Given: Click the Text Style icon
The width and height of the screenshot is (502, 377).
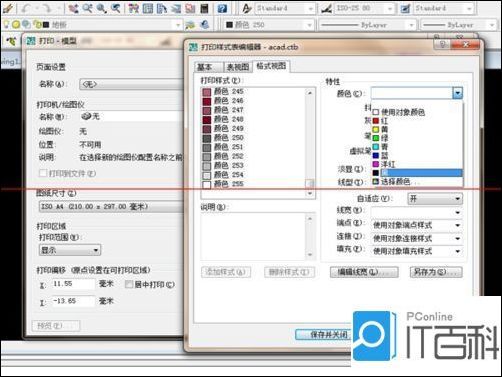Looking at the screenshot, I should (x=247, y=8).
